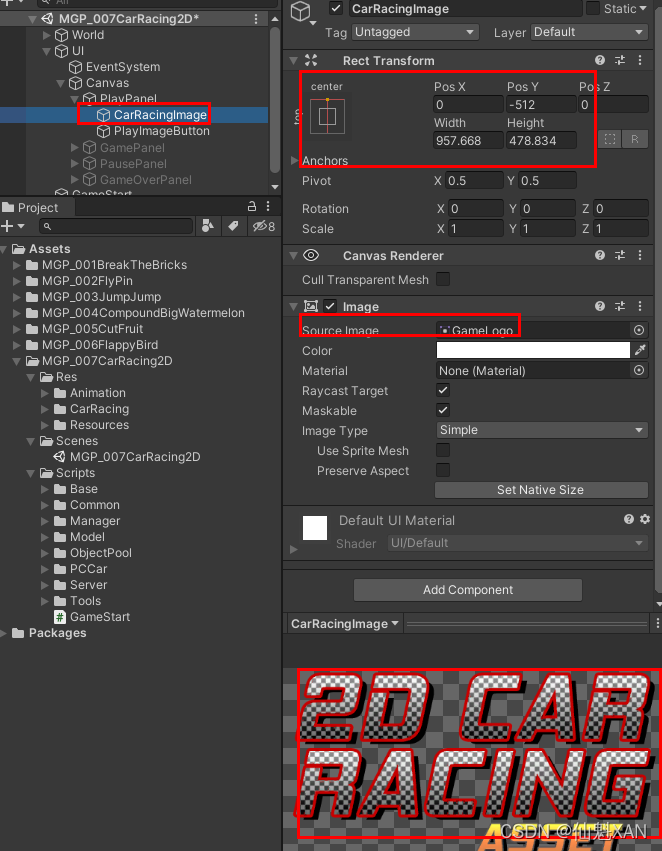Open Rect Transform three-dot context menu
This screenshot has width=662, height=851.
(x=640, y=60)
